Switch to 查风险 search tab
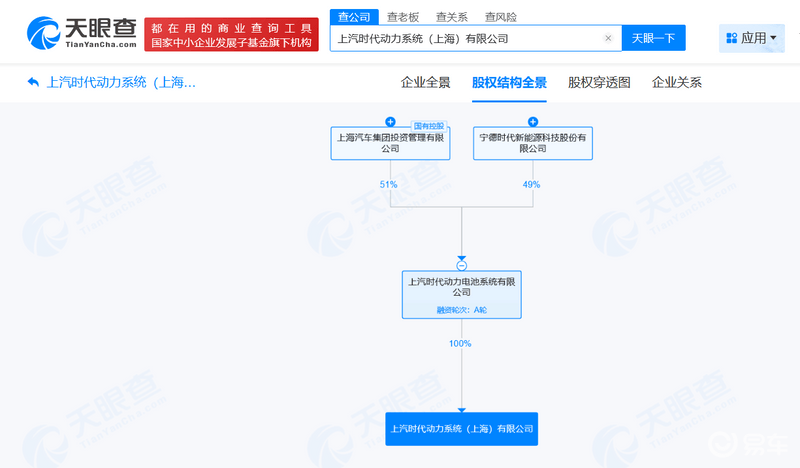Image resolution: width=800 pixels, height=468 pixels. pyautogui.click(x=500, y=16)
